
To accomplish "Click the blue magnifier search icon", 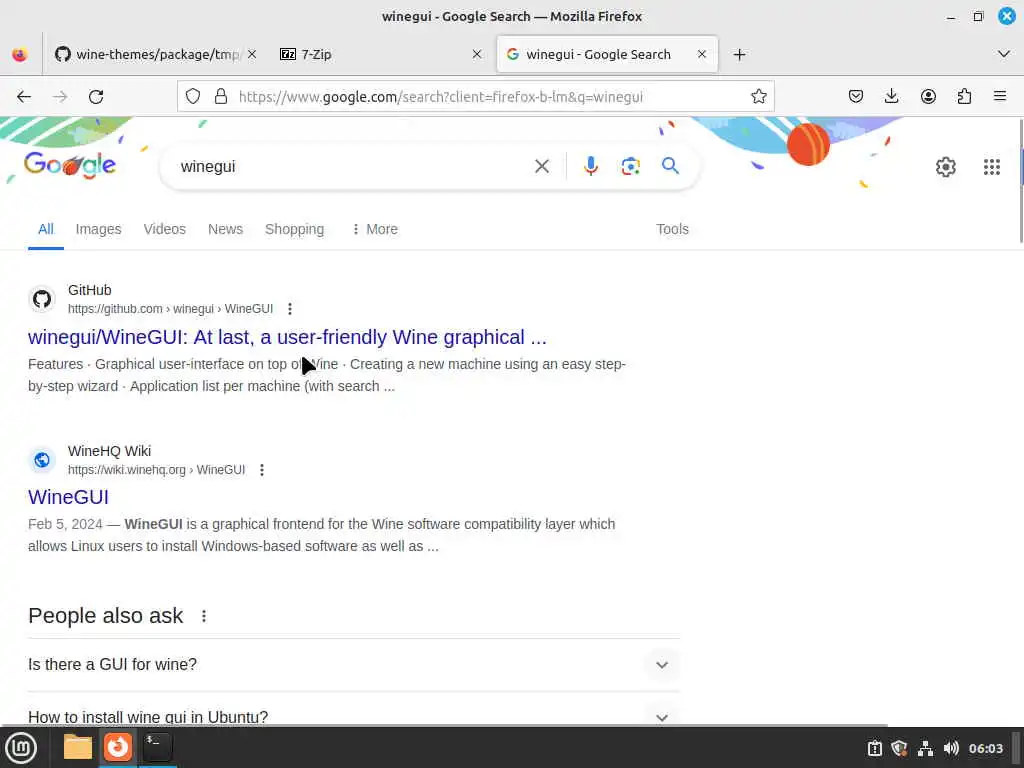I will 670,166.
